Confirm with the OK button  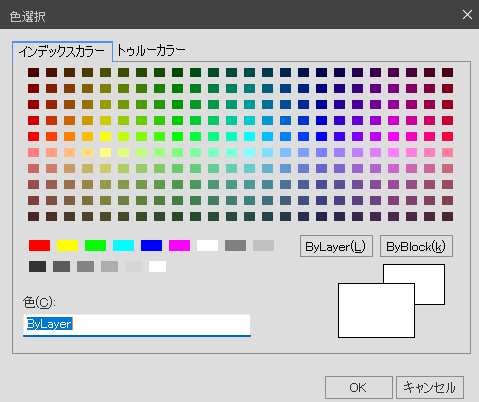(x=359, y=388)
